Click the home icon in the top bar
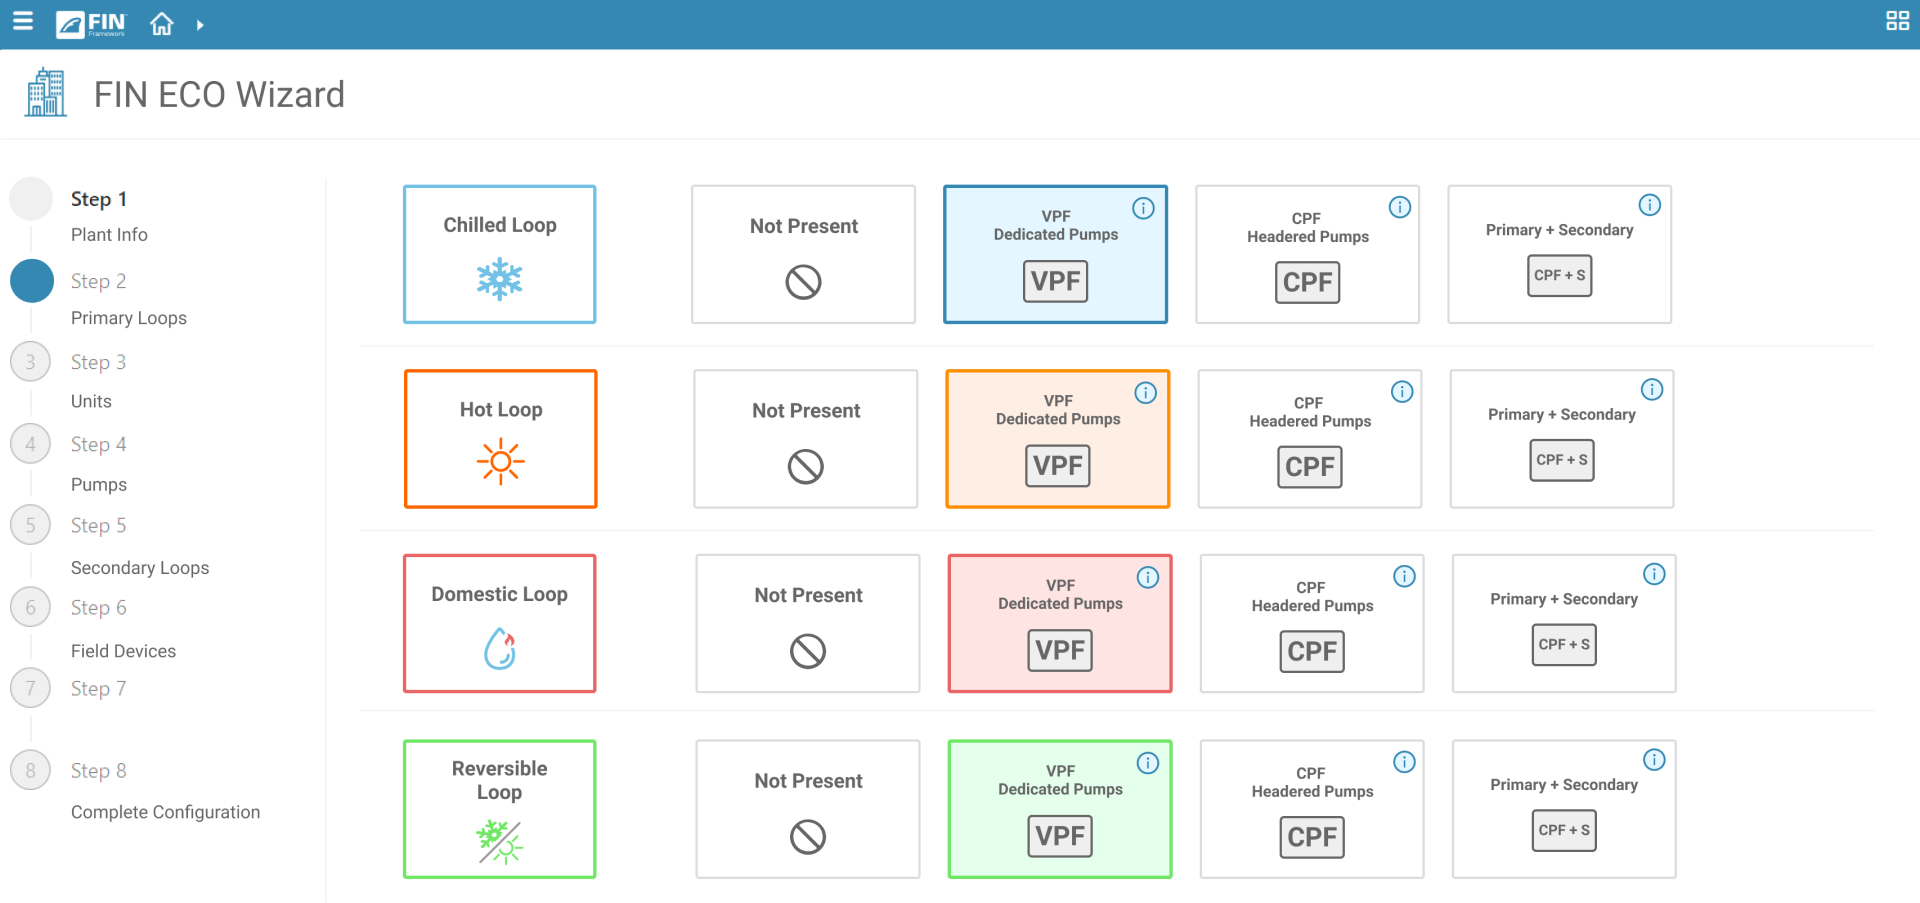 click(x=161, y=22)
